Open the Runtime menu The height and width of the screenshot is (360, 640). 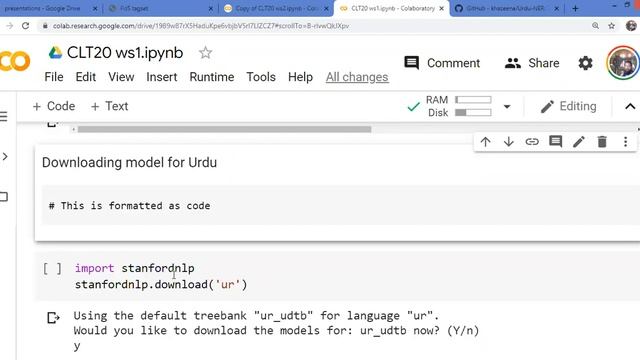pos(212,77)
